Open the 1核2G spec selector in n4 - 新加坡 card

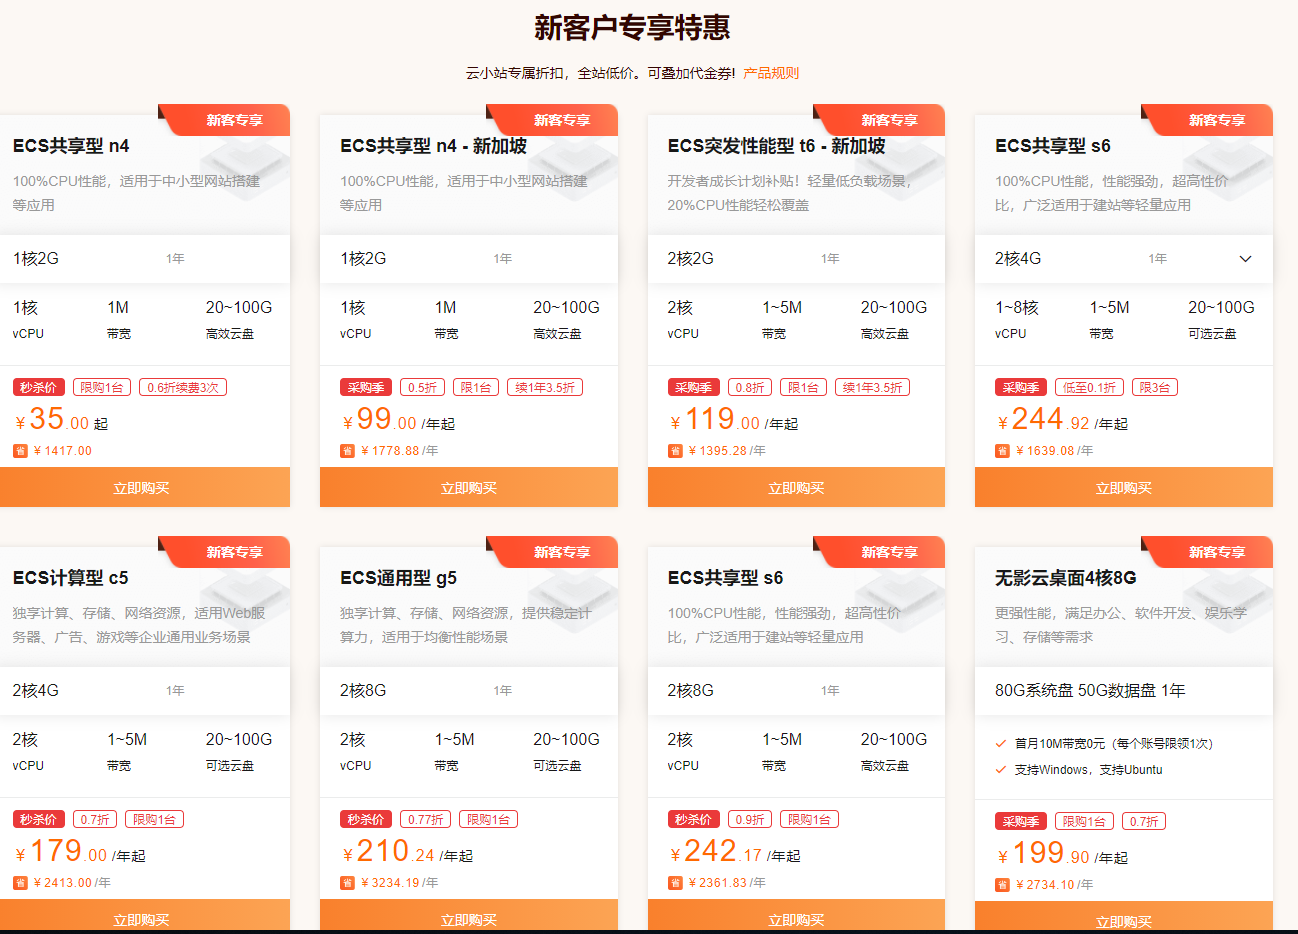point(468,259)
